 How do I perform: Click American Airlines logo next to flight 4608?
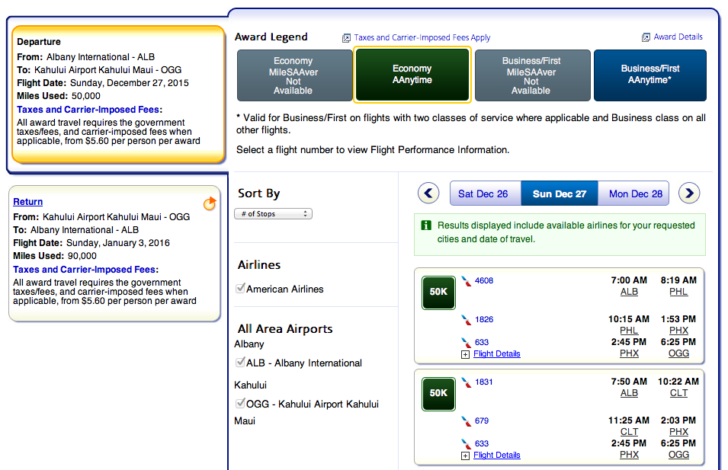click(x=466, y=281)
